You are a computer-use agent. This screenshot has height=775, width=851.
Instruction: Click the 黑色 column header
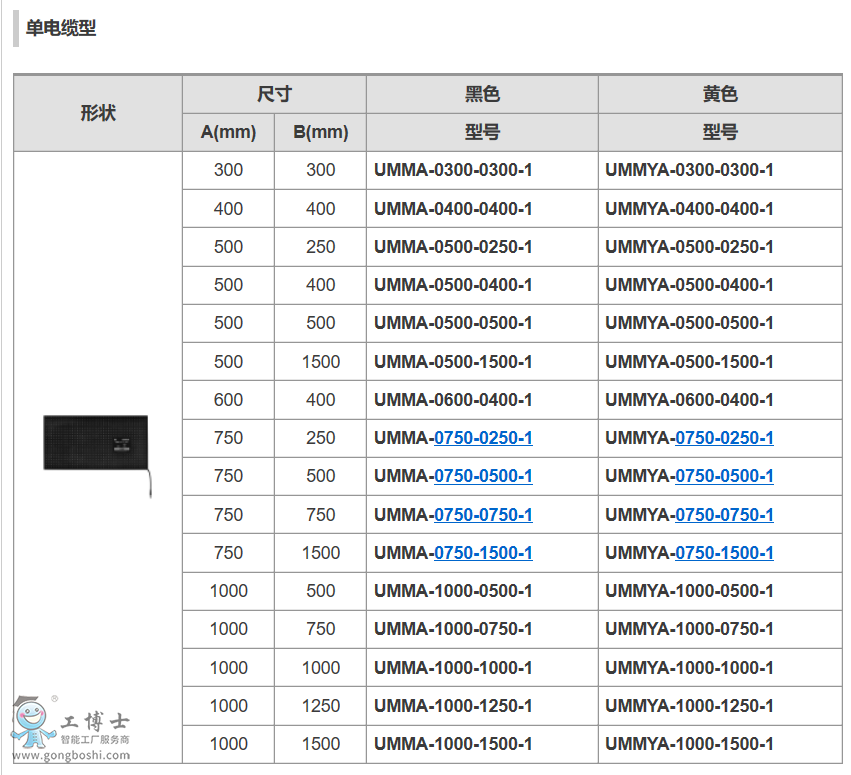[x=482, y=94]
